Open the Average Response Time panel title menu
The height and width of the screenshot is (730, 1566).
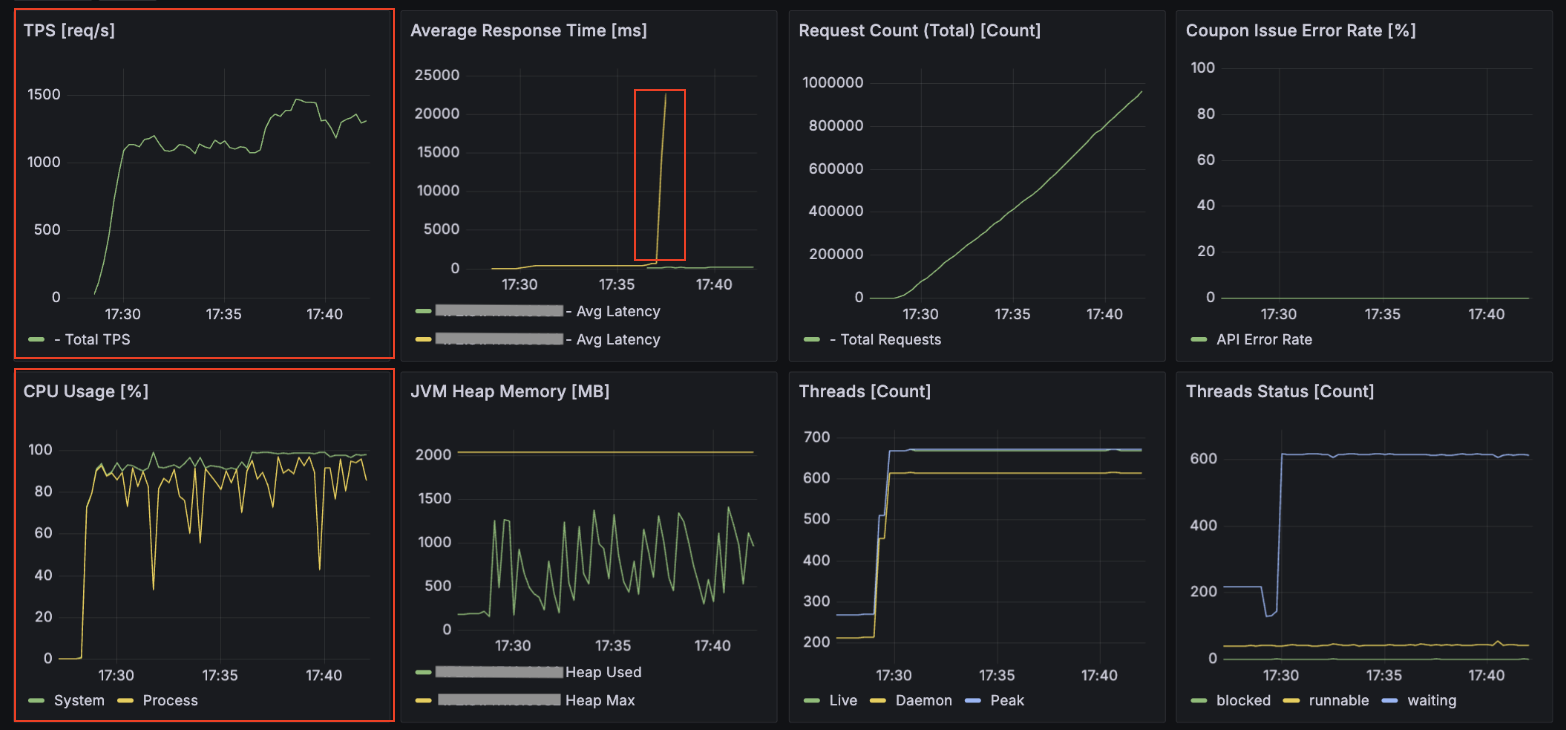(x=528, y=30)
